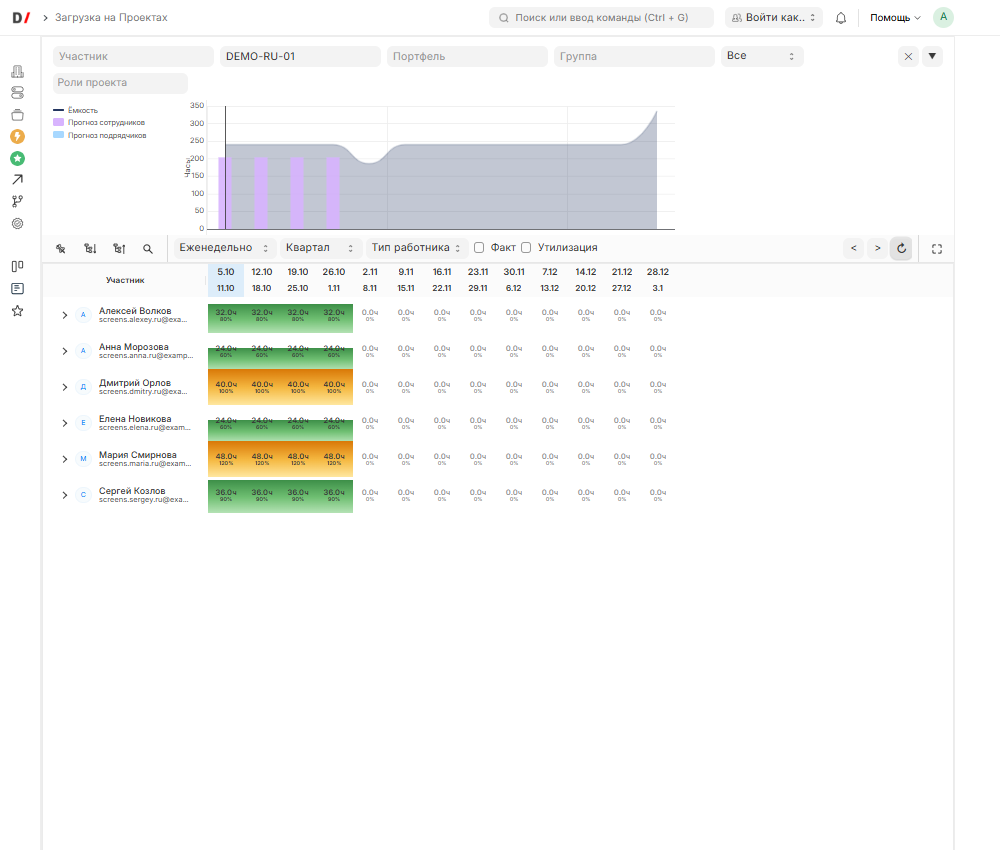Enable the Факт checkbox
The image size is (1000, 850).
[479, 247]
